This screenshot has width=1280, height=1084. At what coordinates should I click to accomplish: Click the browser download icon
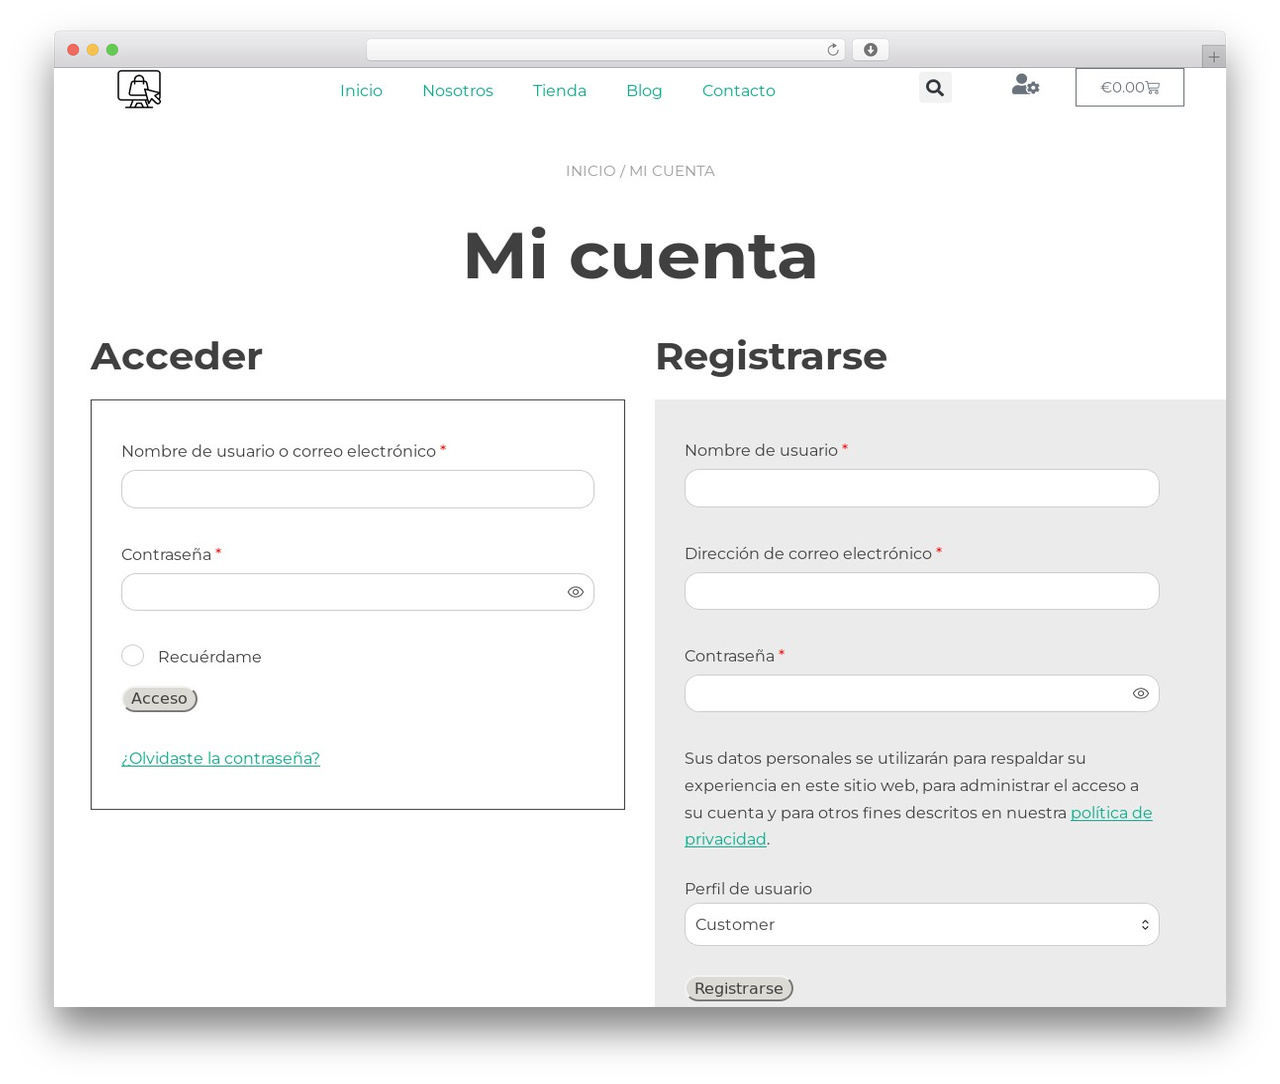(870, 50)
